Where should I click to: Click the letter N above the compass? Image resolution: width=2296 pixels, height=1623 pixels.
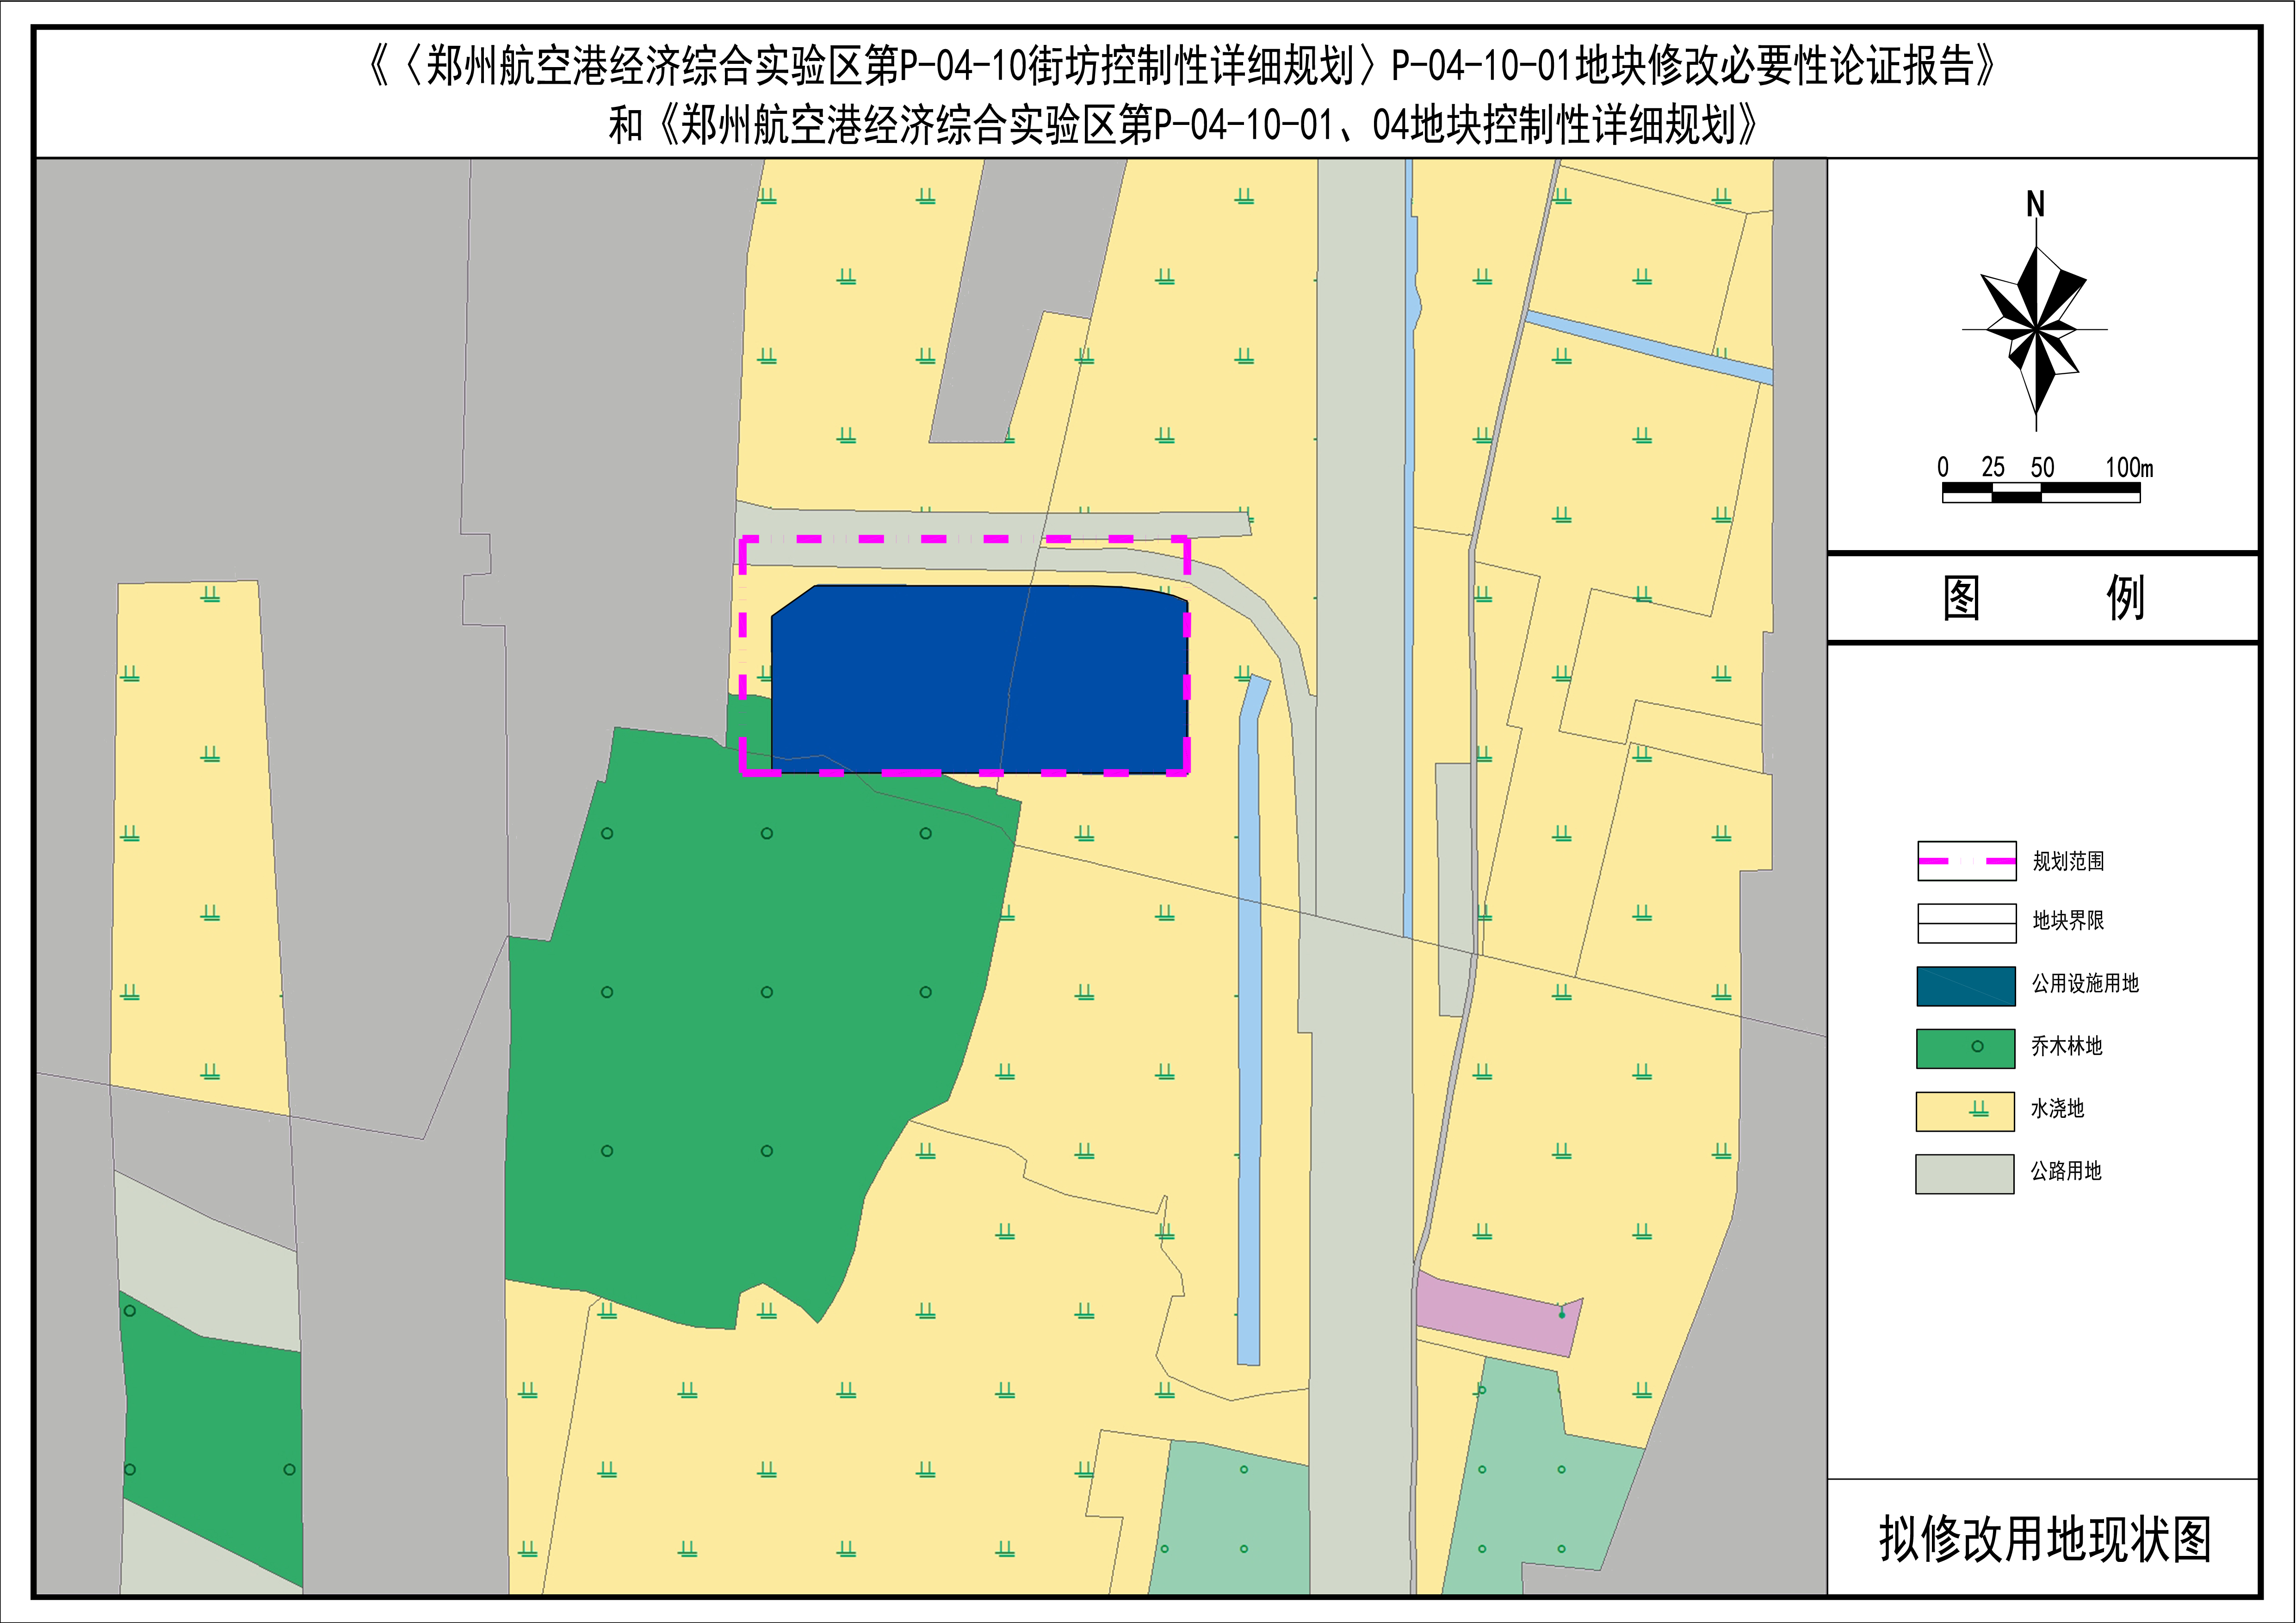coord(2035,204)
